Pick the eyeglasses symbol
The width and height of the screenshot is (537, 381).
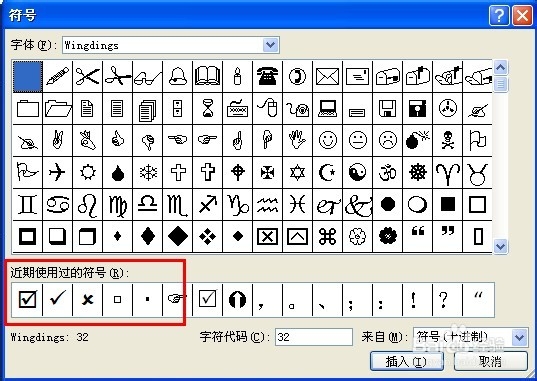(148, 76)
